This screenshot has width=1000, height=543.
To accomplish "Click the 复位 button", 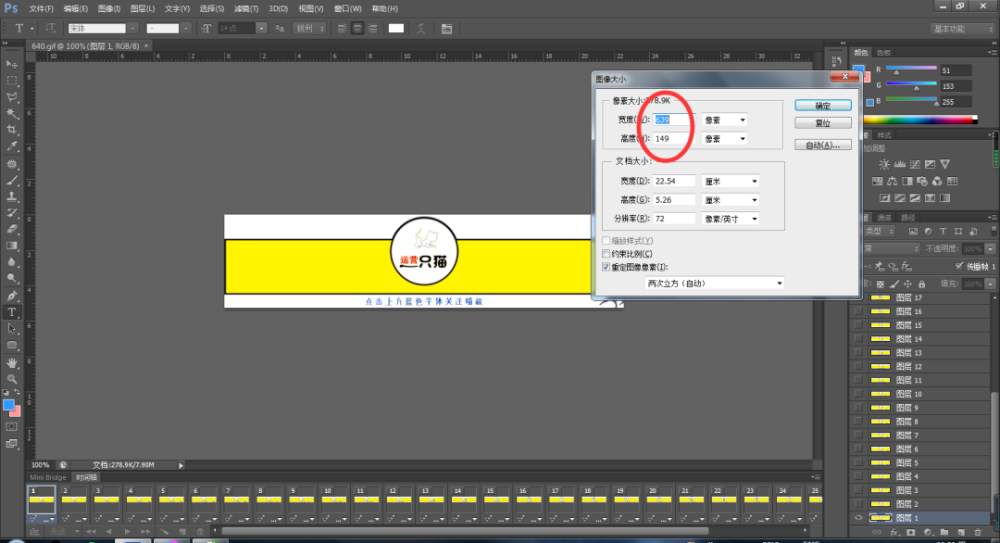I will click(x=823, y=123).
